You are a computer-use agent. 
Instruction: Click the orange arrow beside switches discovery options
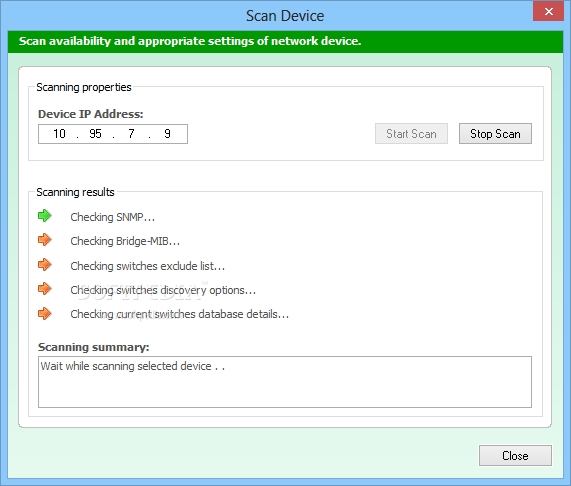click(x=45, y=289)
